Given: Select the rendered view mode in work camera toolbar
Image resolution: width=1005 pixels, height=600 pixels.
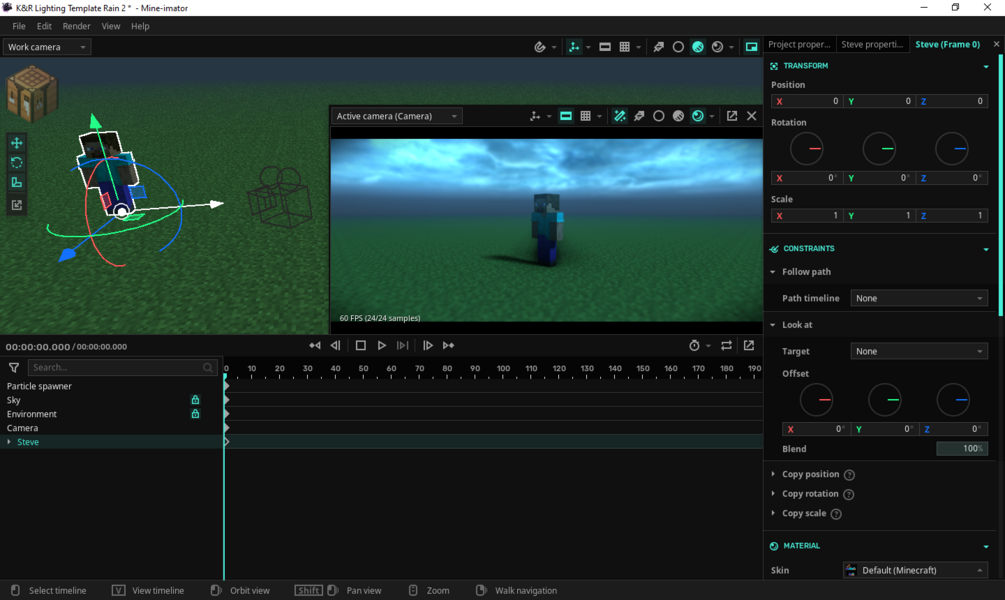Looking at the screenshot, I should pos(717,47).
